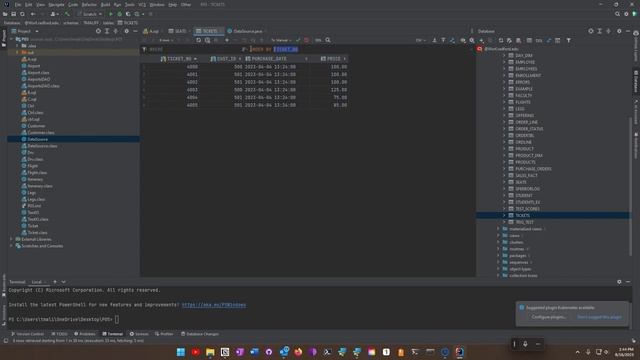This screenshot has width=640, height=360.
Task: Click Search Everywhere magnifier at top right
Action: (617, 14)
